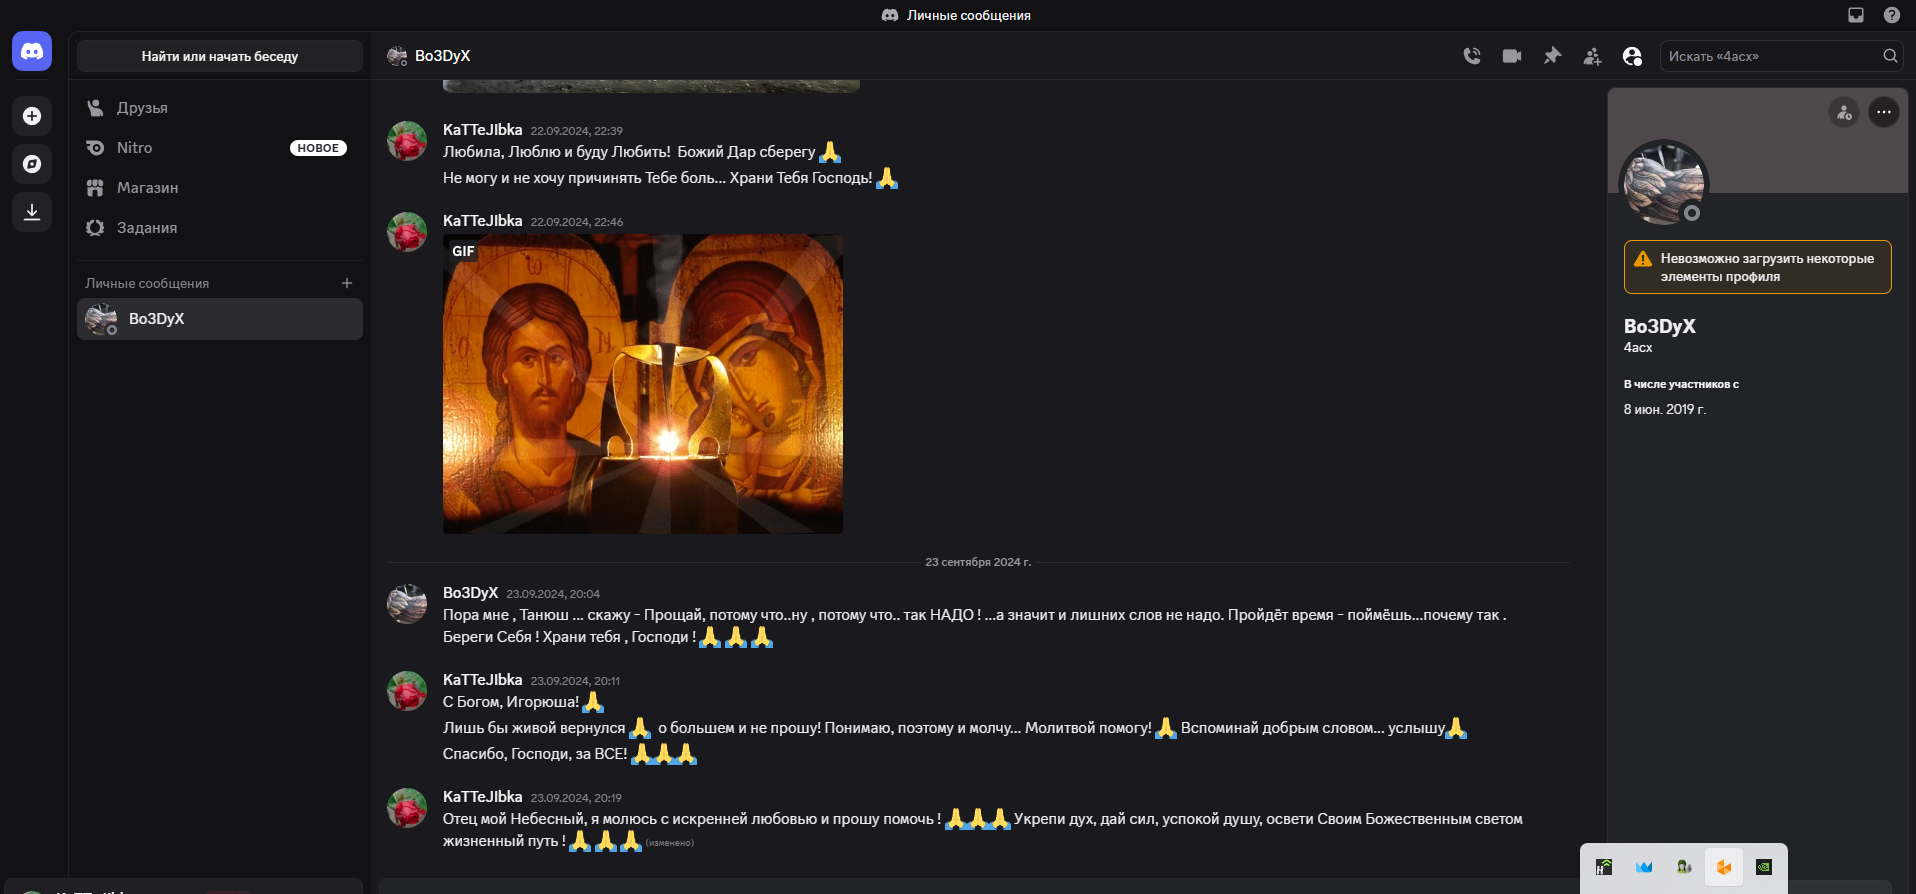Start a voice call with Bo3DyX

coord(1472,56)
